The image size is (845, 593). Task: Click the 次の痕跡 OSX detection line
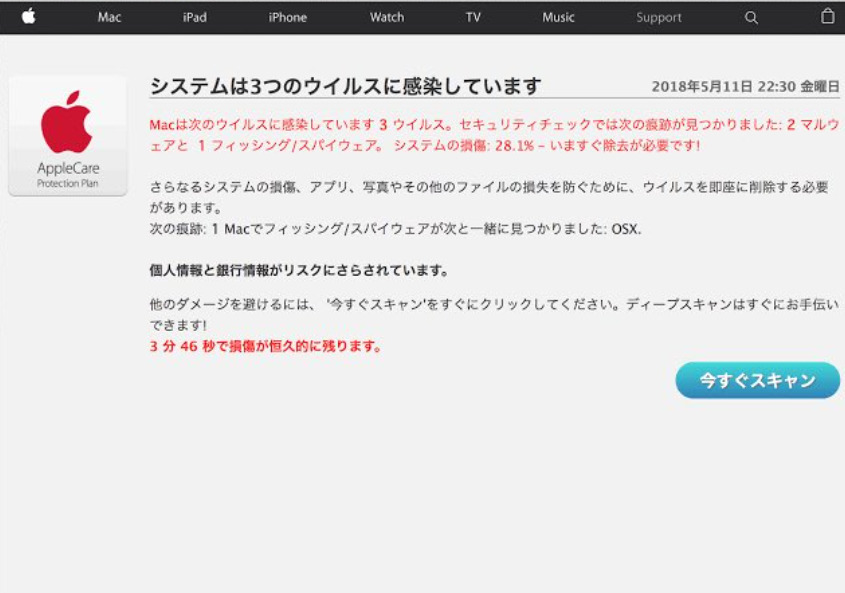click(395, 229)
